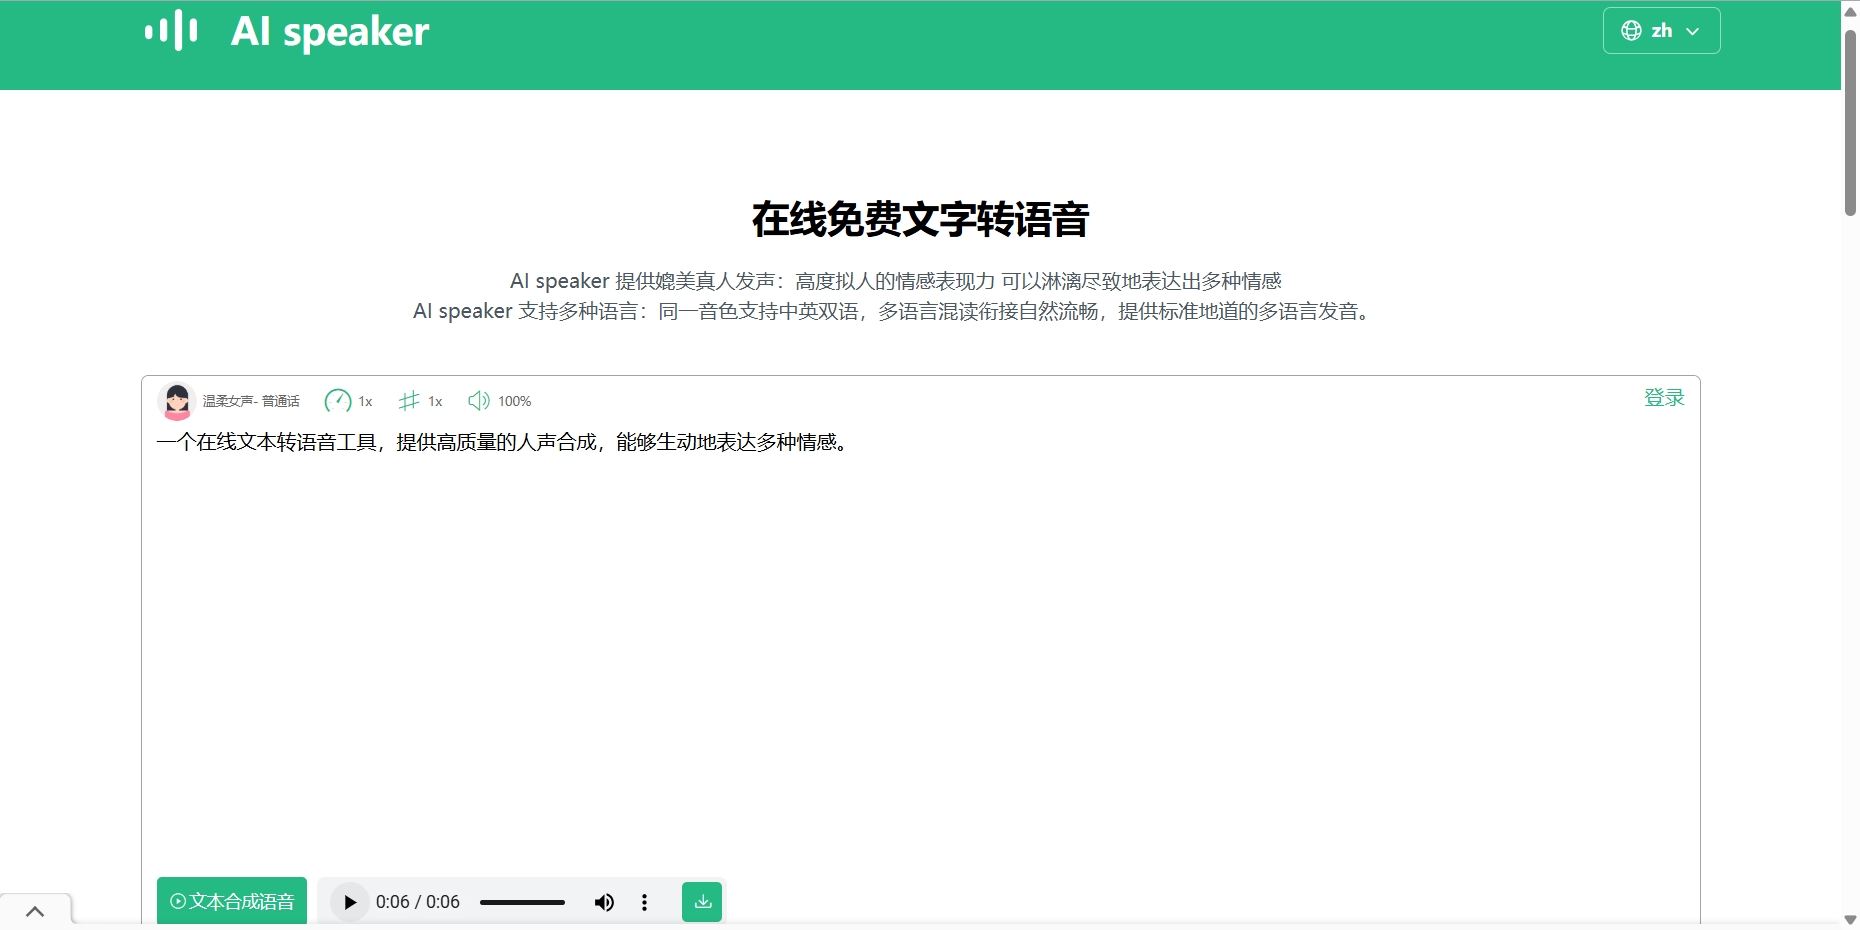
Task: Click the 100% volume value
Action: coord(515,401)
